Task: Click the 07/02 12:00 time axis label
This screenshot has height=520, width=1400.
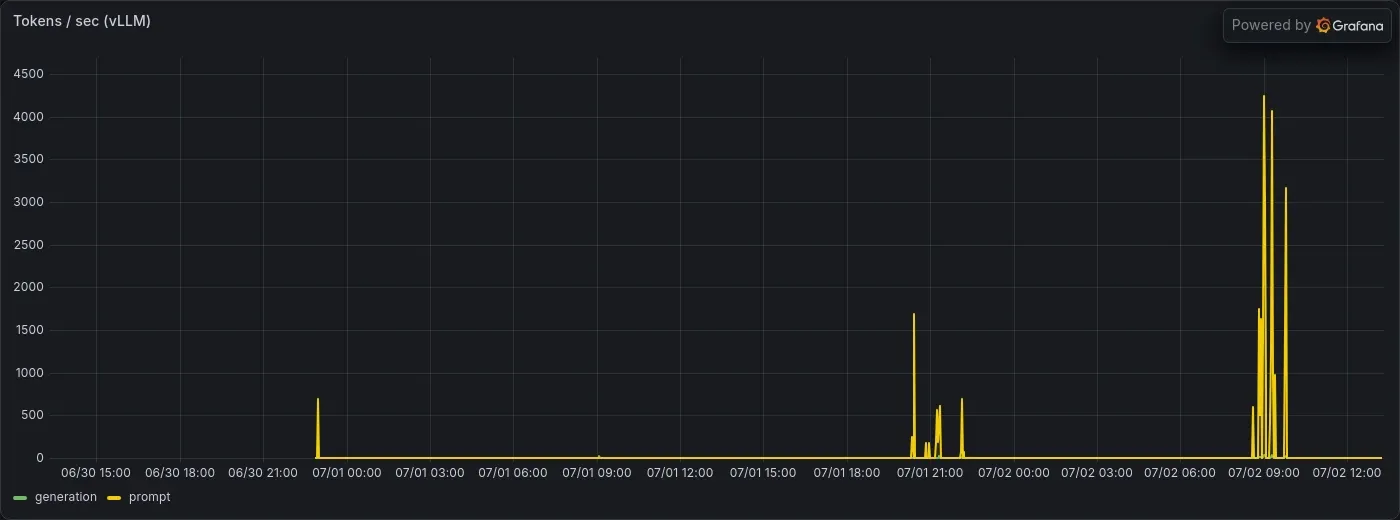Action: (1347, 472)
